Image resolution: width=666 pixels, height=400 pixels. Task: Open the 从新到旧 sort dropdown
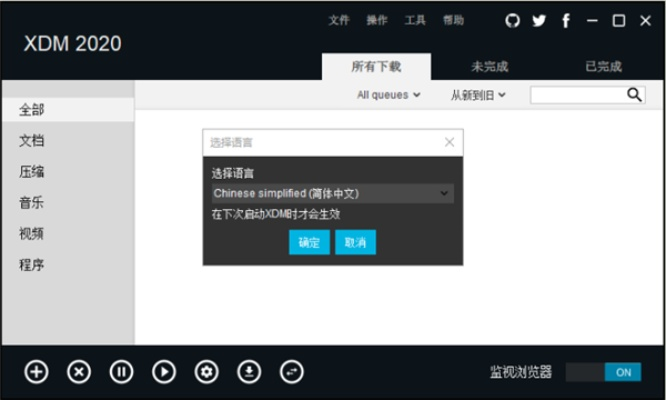pos(478,95)
